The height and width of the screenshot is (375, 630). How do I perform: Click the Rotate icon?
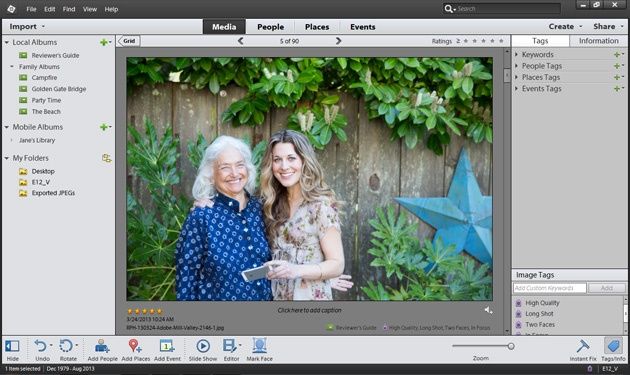66,346
